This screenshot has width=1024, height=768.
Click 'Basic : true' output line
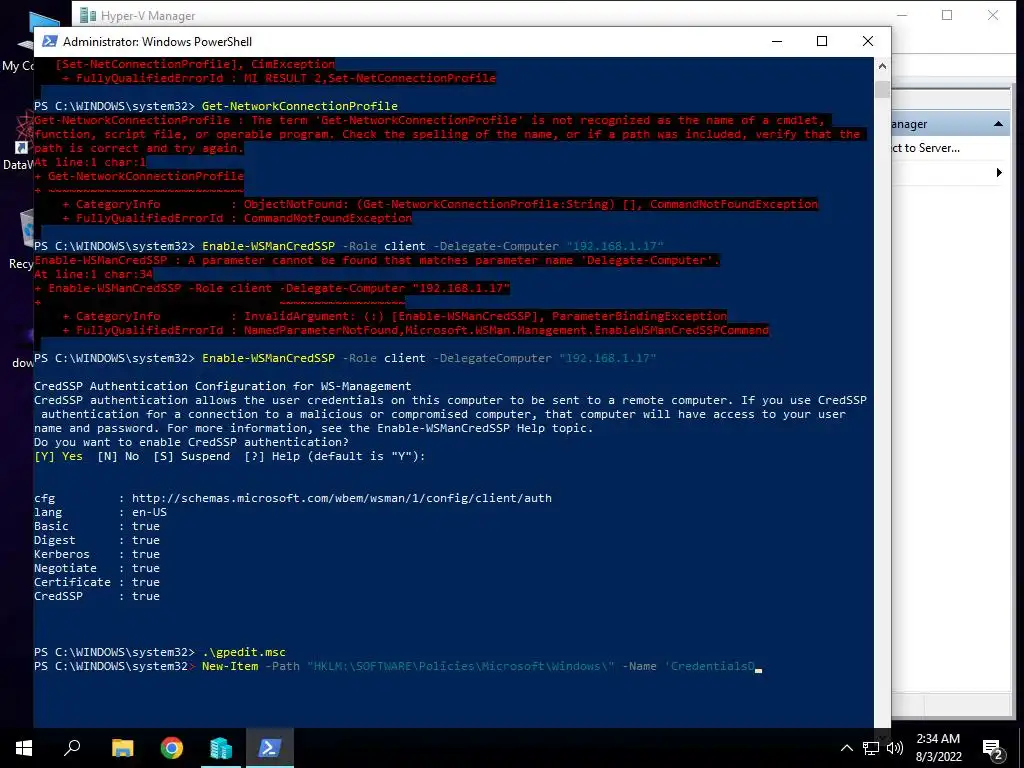(97, 526)
